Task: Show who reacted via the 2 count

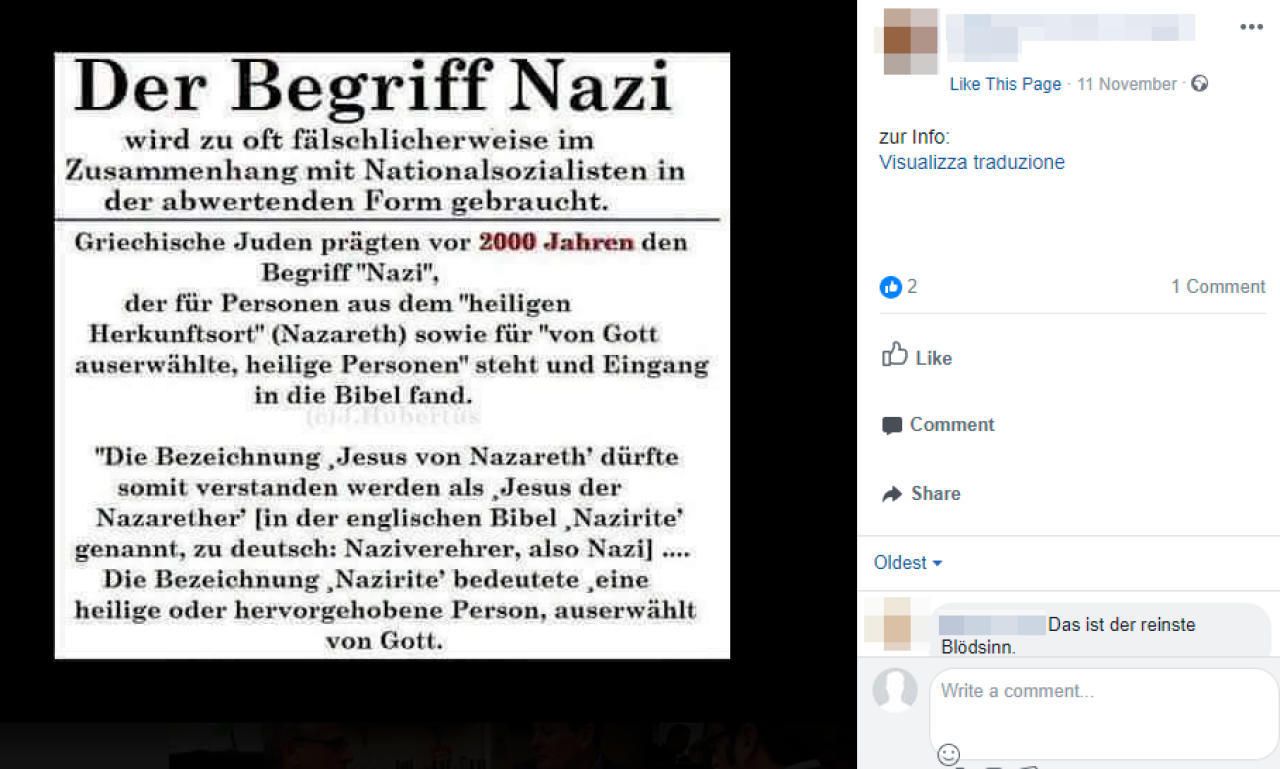Action: (x=912, y=287)
